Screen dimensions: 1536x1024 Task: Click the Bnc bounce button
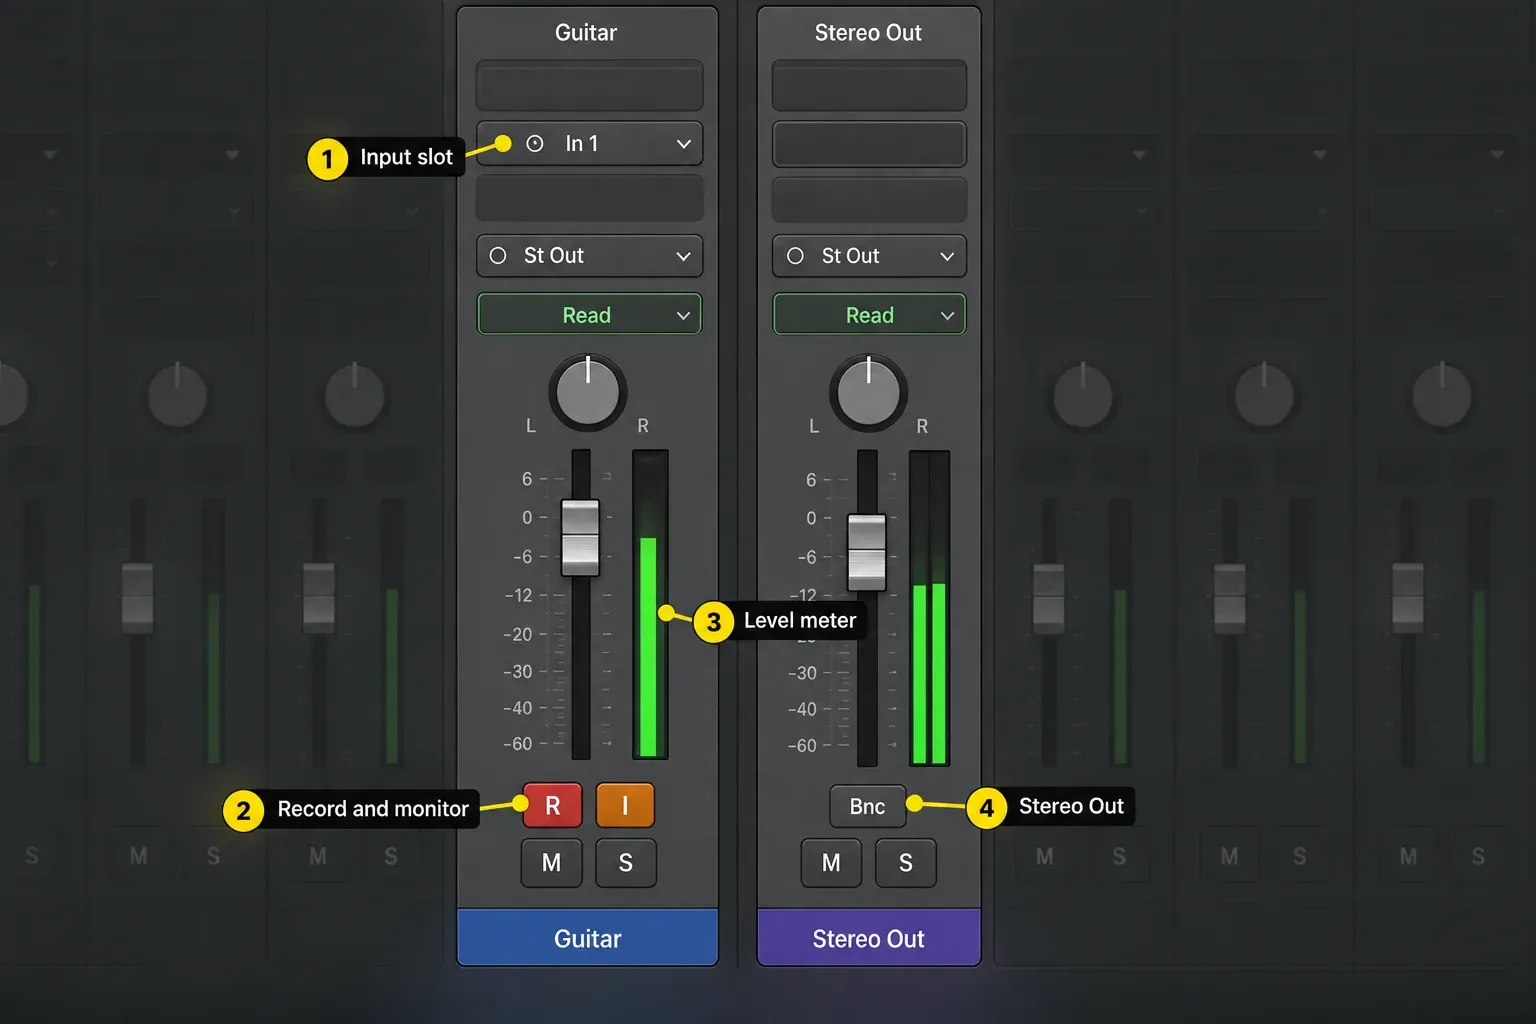click(867, 807)
